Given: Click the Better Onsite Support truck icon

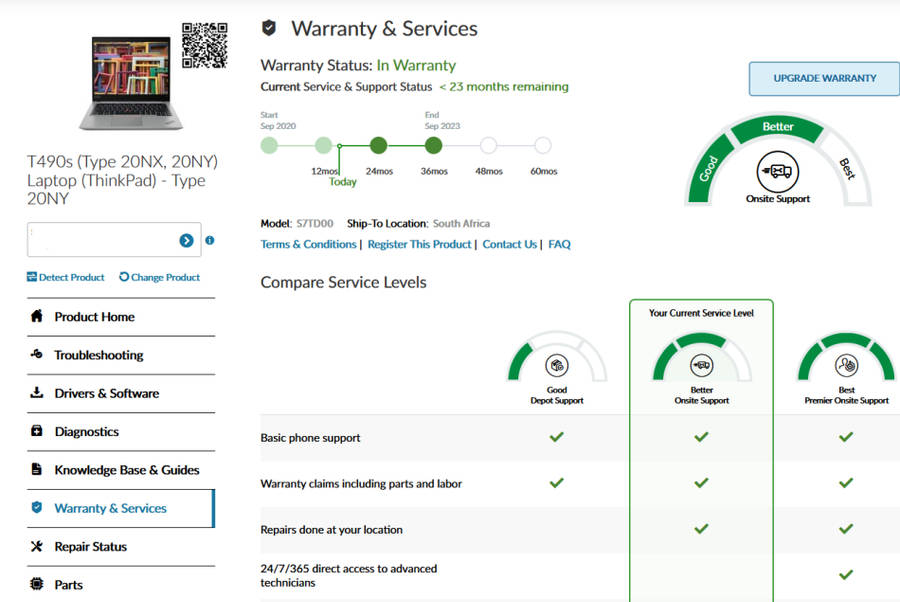Looking at the screenshot, I should tap(701, 365).
